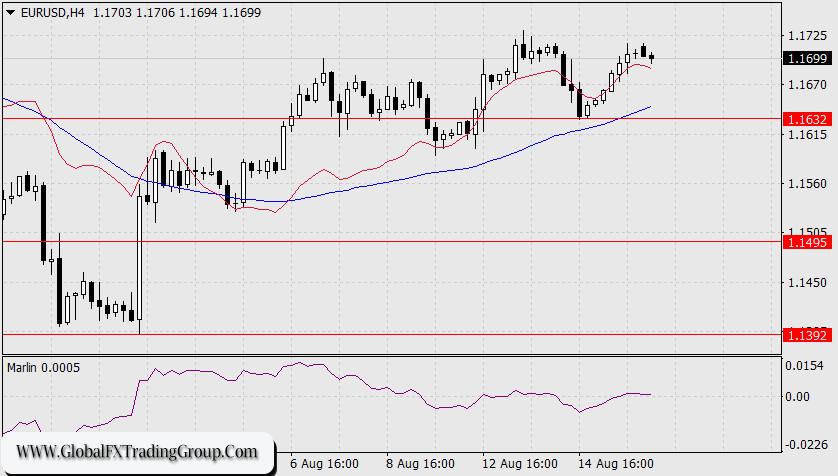Select the last candlestick on the chart
The image size is (838, 476).
[651, 57]
